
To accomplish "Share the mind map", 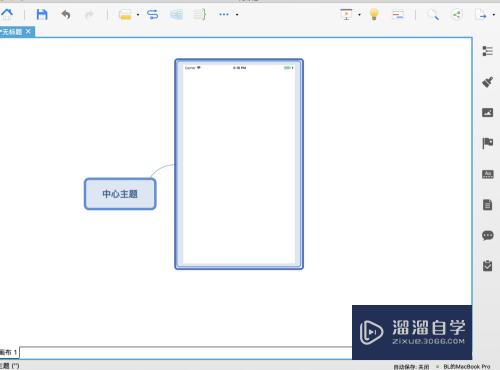I will click(456, 15).
